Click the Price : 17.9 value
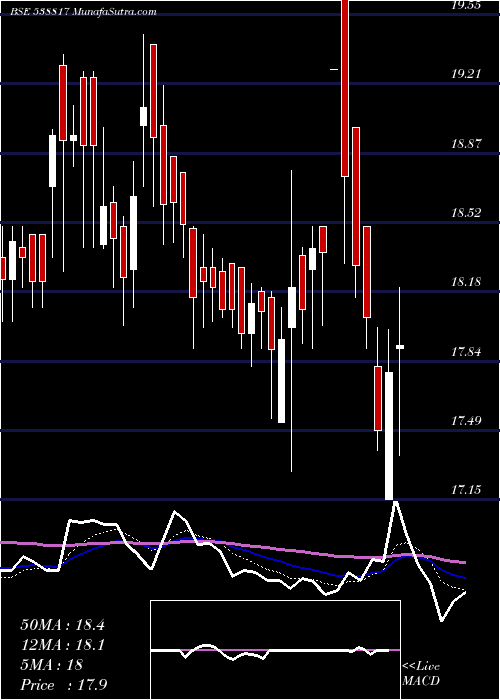Screen dimensions: 500x700 coord(63,684)
